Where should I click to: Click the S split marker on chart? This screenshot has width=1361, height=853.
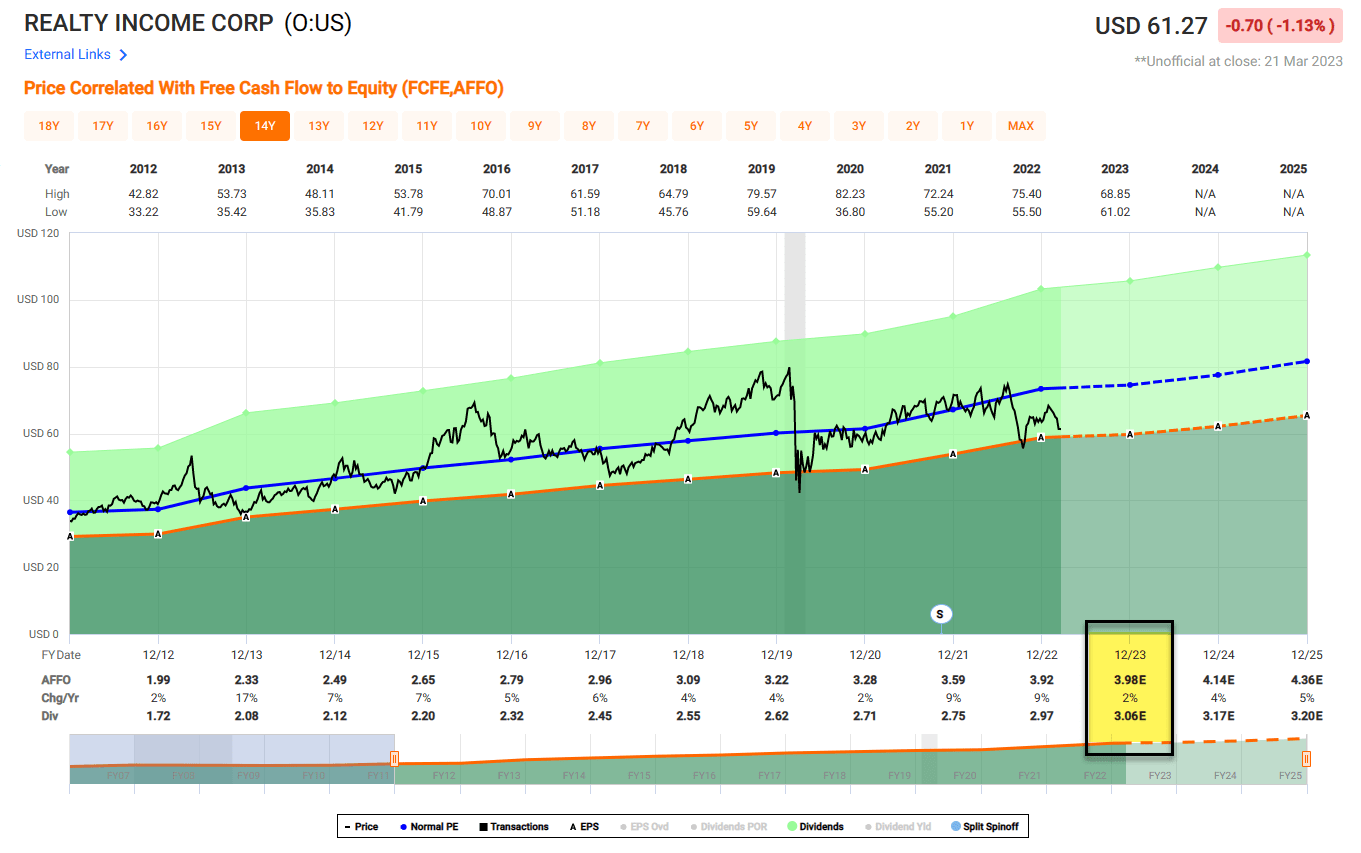click(940, 614)
